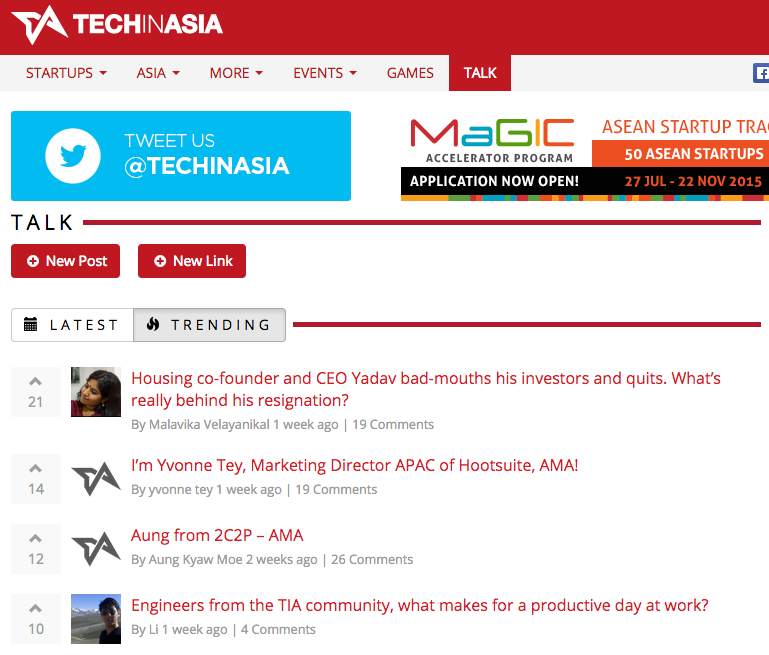Switch to the LATEST tab

tap(73, 325)
